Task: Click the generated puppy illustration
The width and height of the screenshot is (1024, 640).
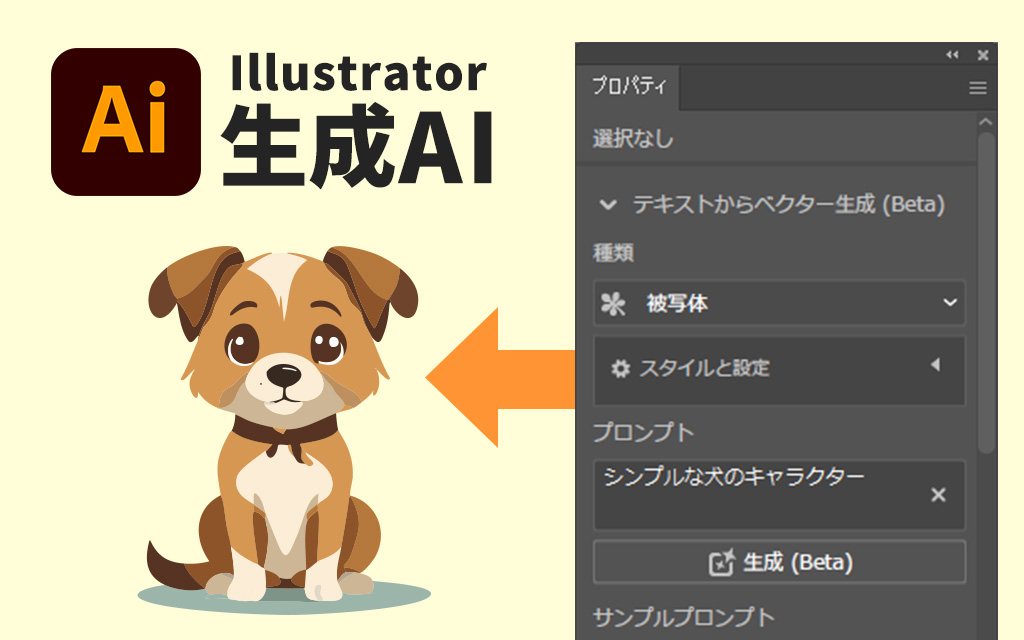Action: pyautogui.click(x=284, y=428)
